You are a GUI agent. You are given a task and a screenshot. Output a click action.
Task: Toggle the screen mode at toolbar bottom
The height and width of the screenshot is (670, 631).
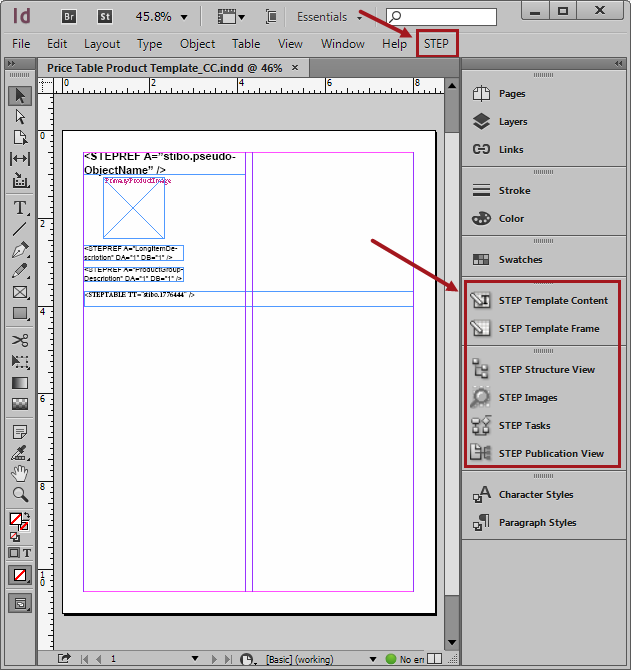pyautogui.click(x=20, y=603)
